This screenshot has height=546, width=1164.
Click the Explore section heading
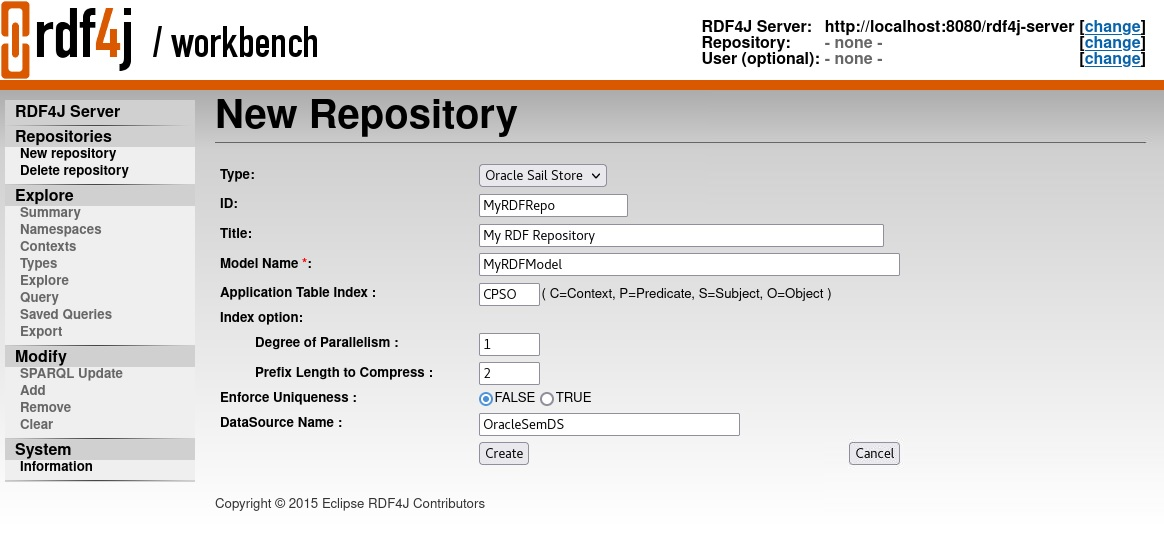pyautogui.click(x=44, y=196)
